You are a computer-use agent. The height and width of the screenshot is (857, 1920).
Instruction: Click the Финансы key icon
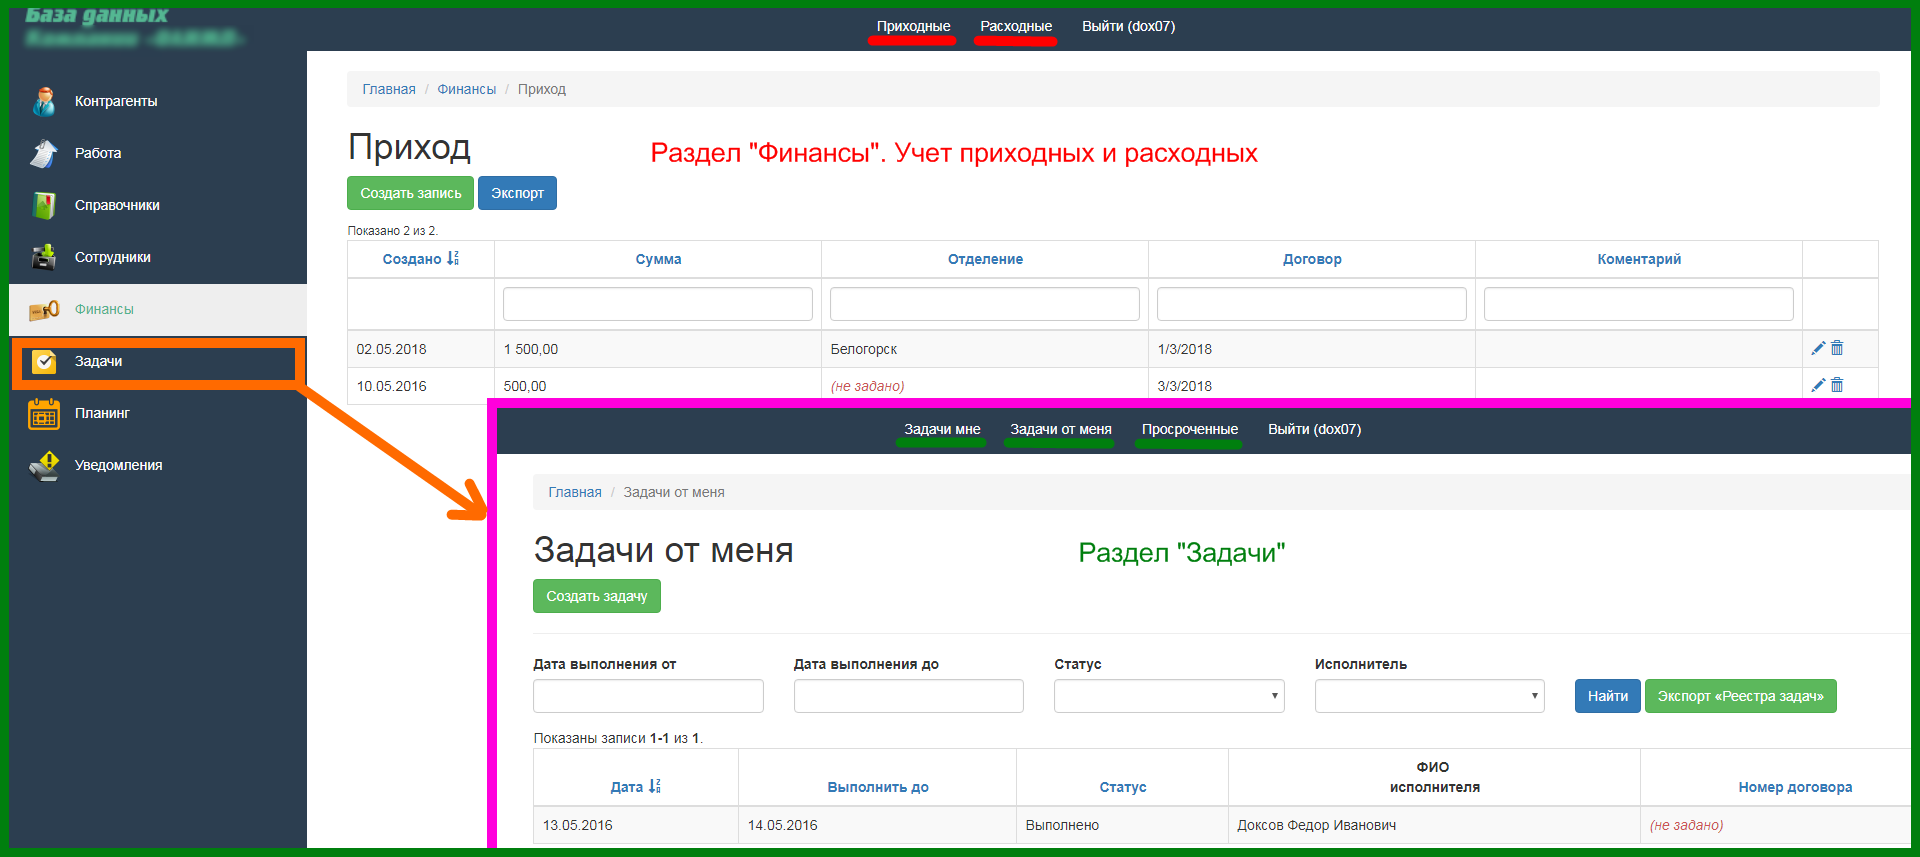click(x=44, y=309)
